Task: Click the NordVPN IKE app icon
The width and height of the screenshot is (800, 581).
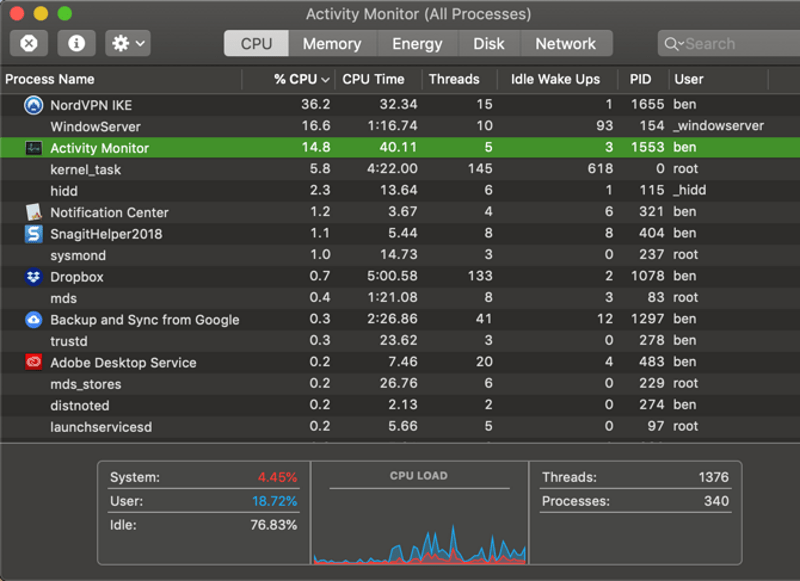Action: click(x=34, y=105)
